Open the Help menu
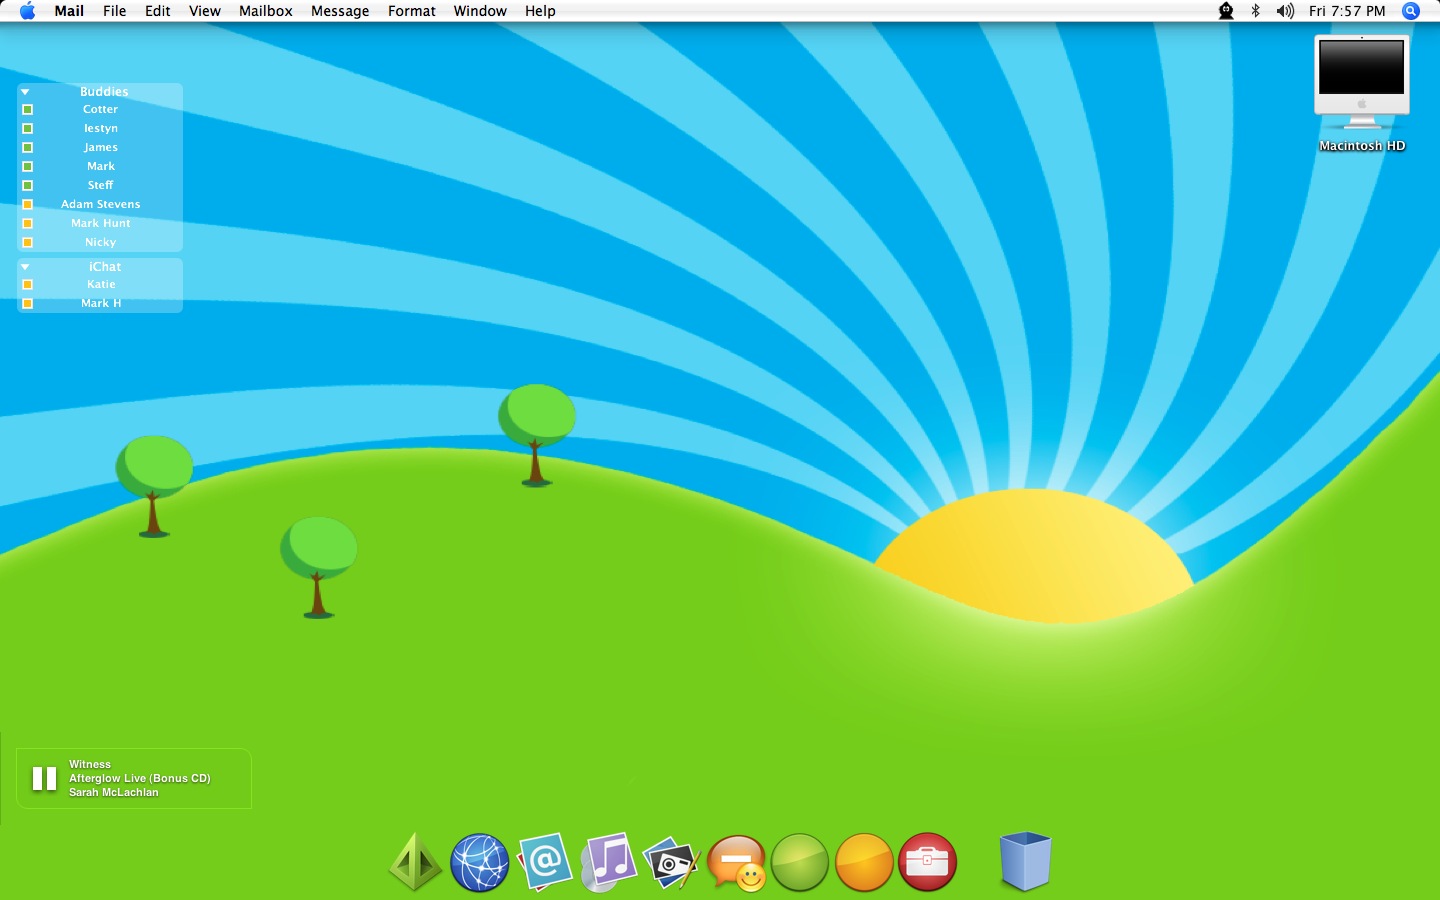 coord(540,11)
